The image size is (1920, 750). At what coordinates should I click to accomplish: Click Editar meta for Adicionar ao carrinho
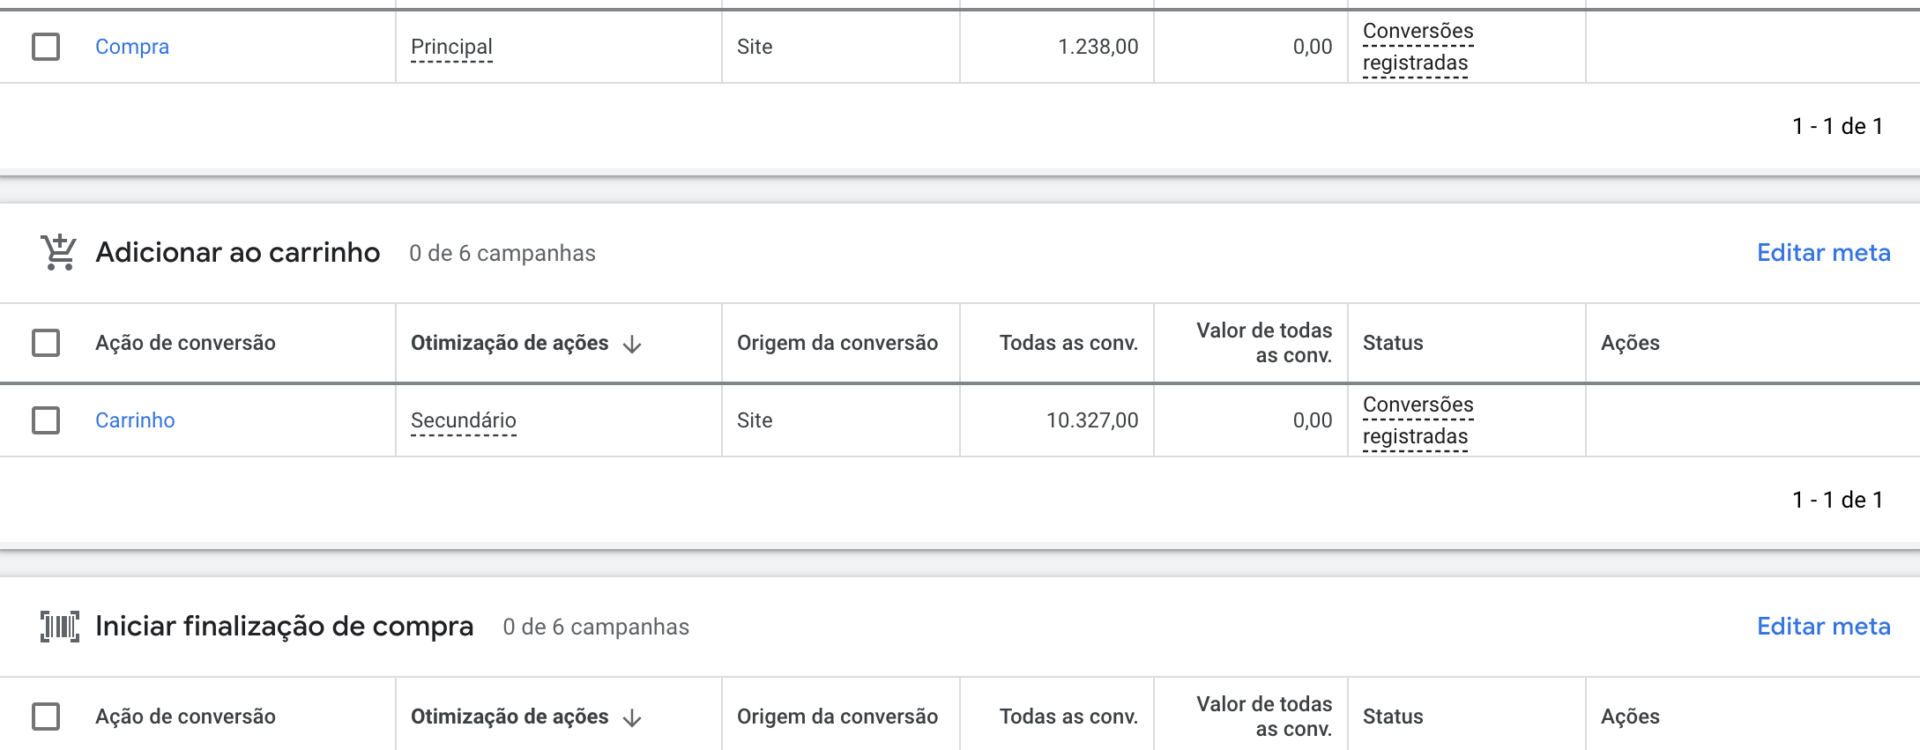click(1823, 253)
